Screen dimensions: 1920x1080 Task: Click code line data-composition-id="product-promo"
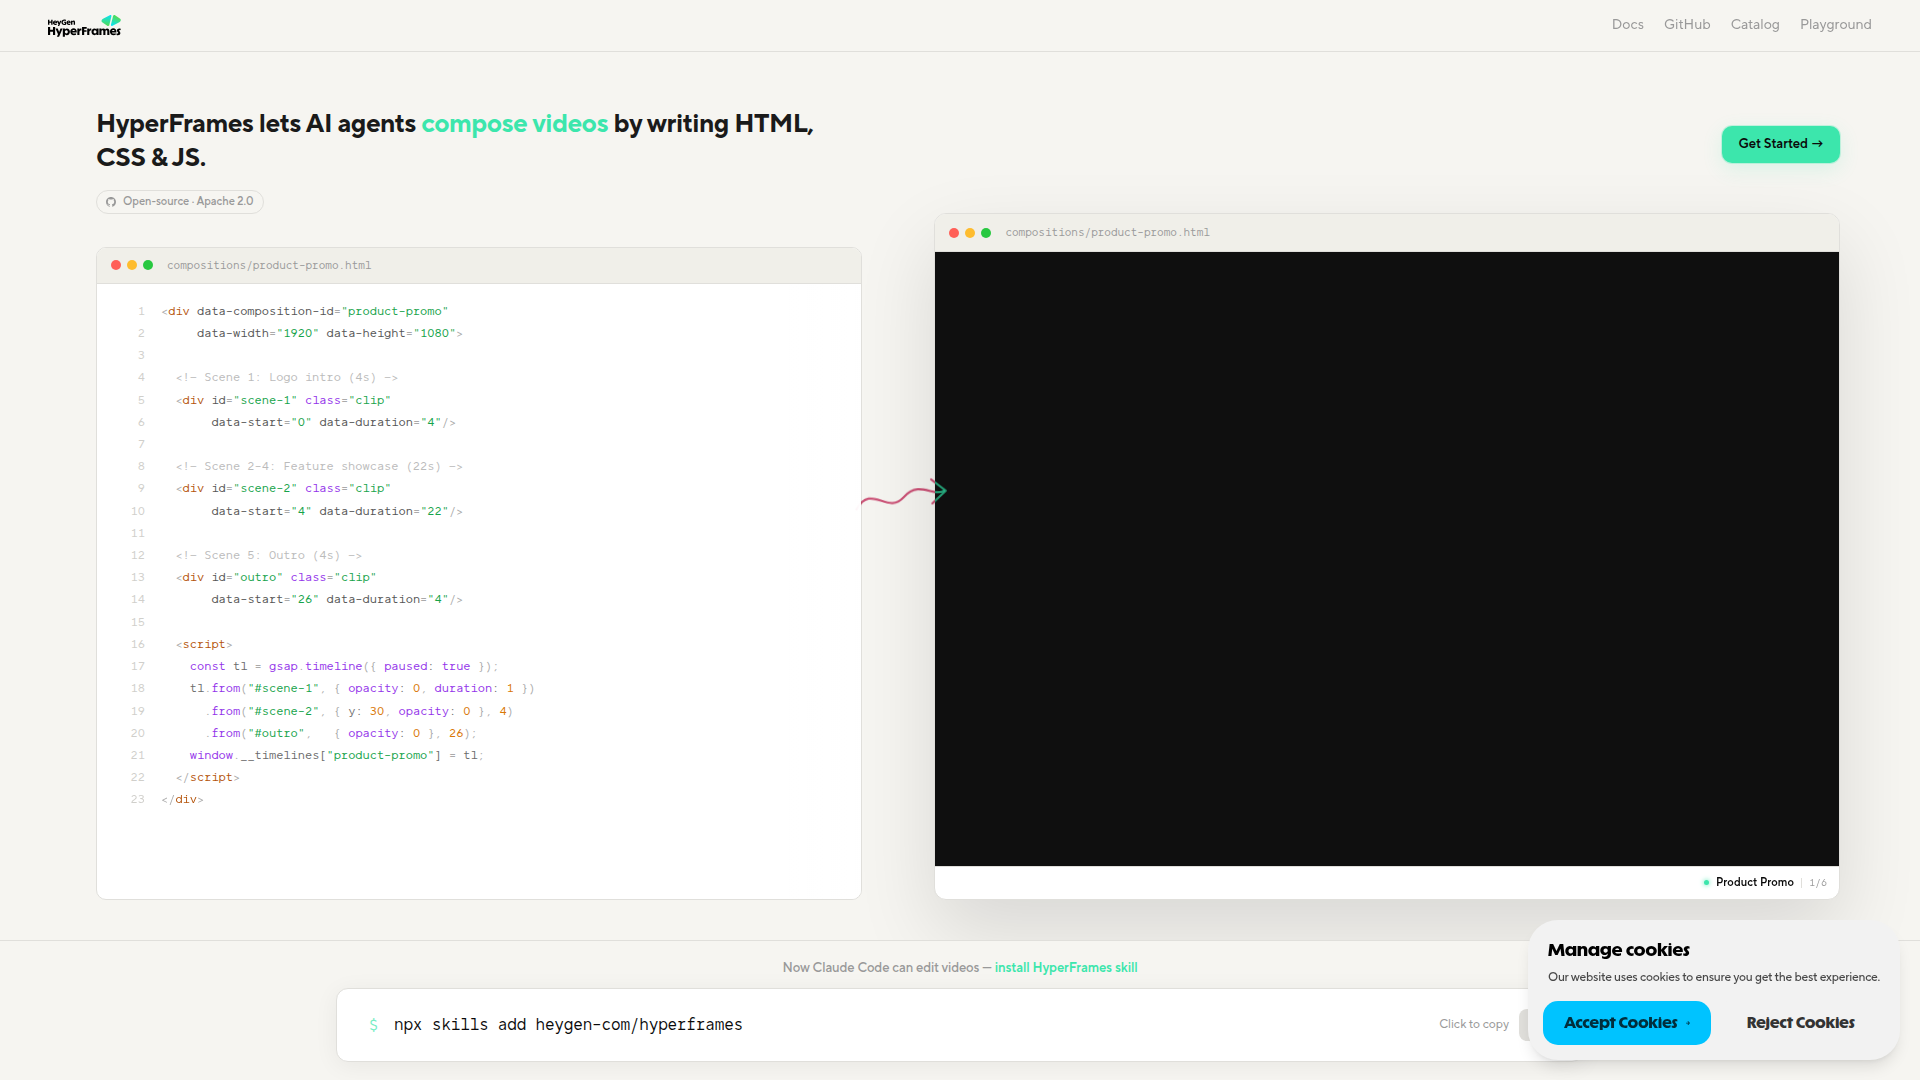coord(305,312)
